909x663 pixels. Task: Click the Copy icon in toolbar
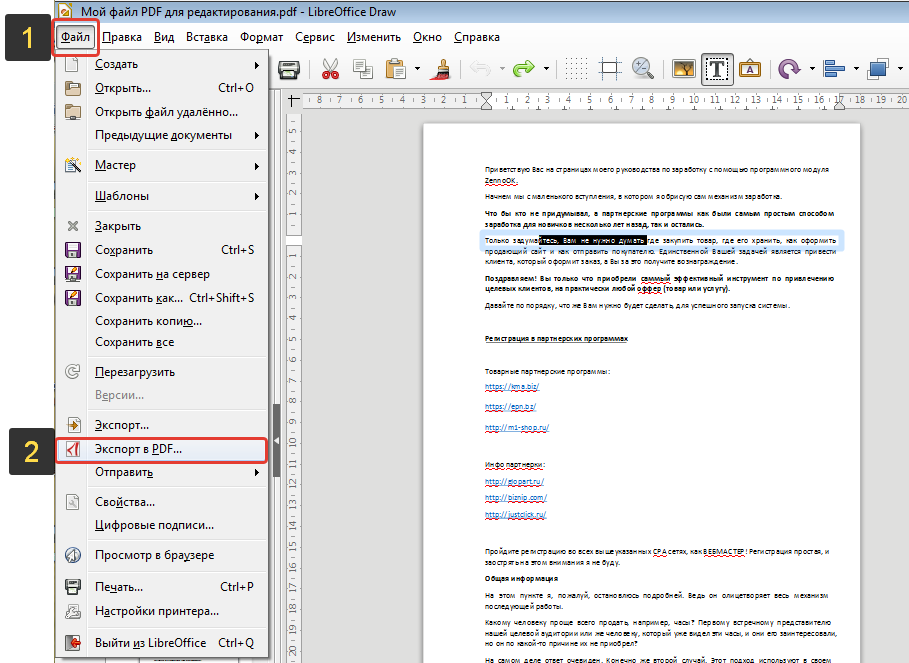click(363, 69)
